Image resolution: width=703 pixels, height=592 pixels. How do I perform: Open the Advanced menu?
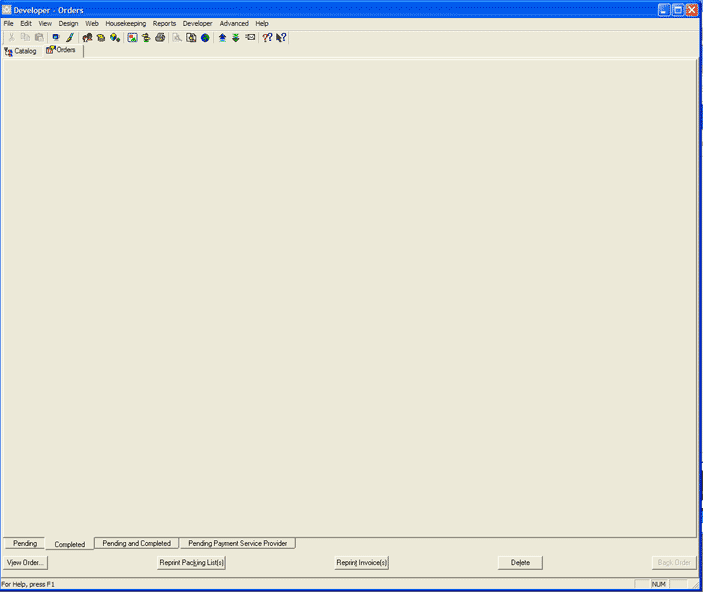tap(234, 23)
